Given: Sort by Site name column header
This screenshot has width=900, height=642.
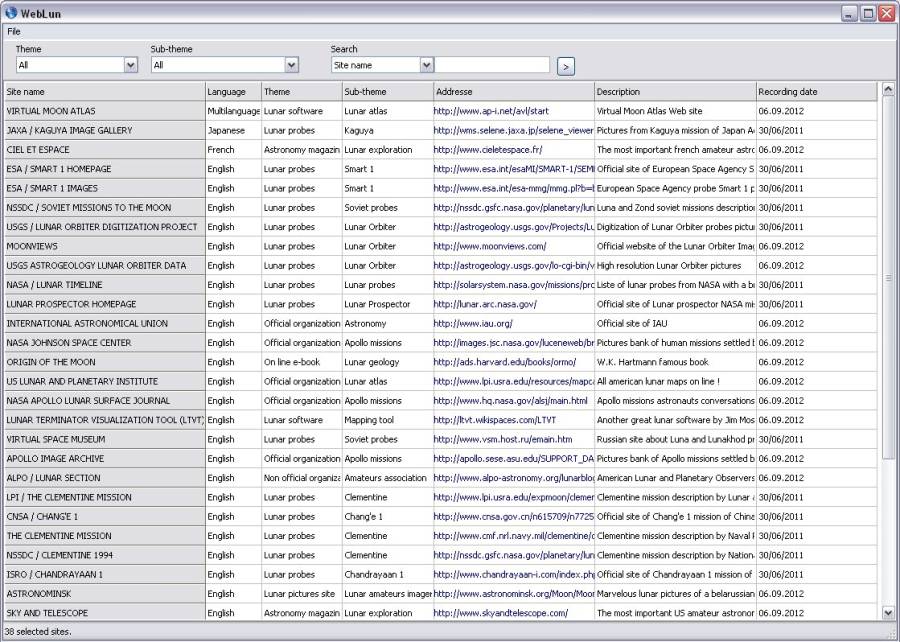Looking at the screenshot, I should coord(104,92).
